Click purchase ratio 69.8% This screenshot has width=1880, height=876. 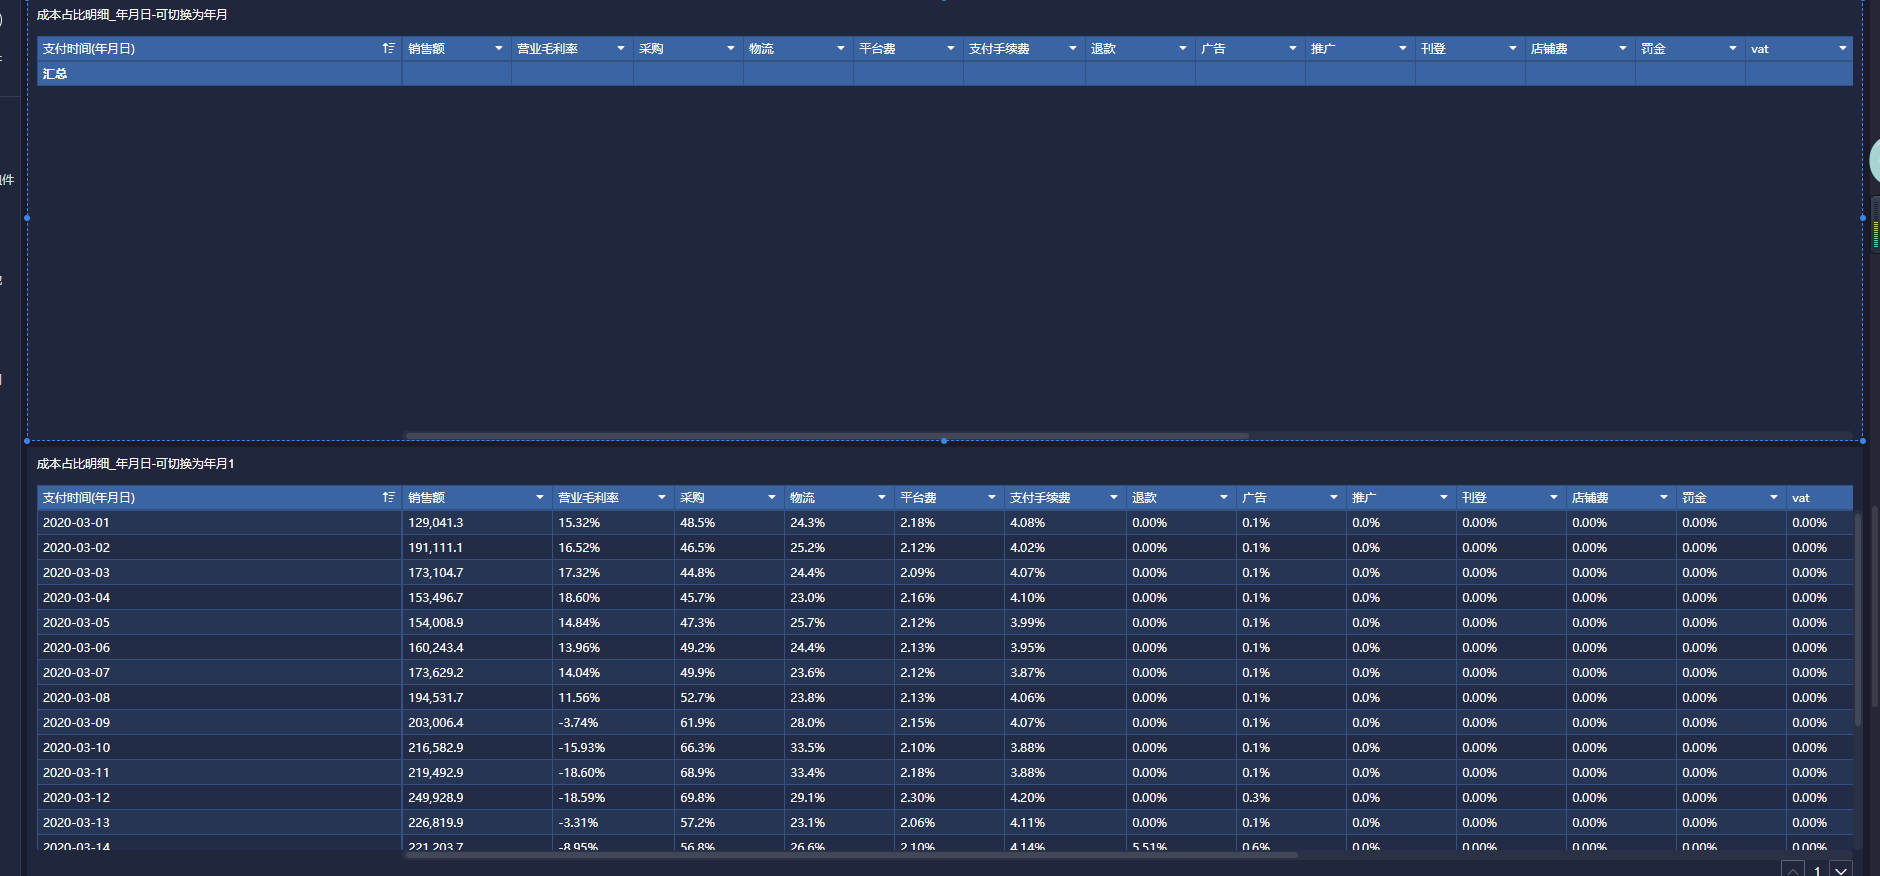[697, 798]
